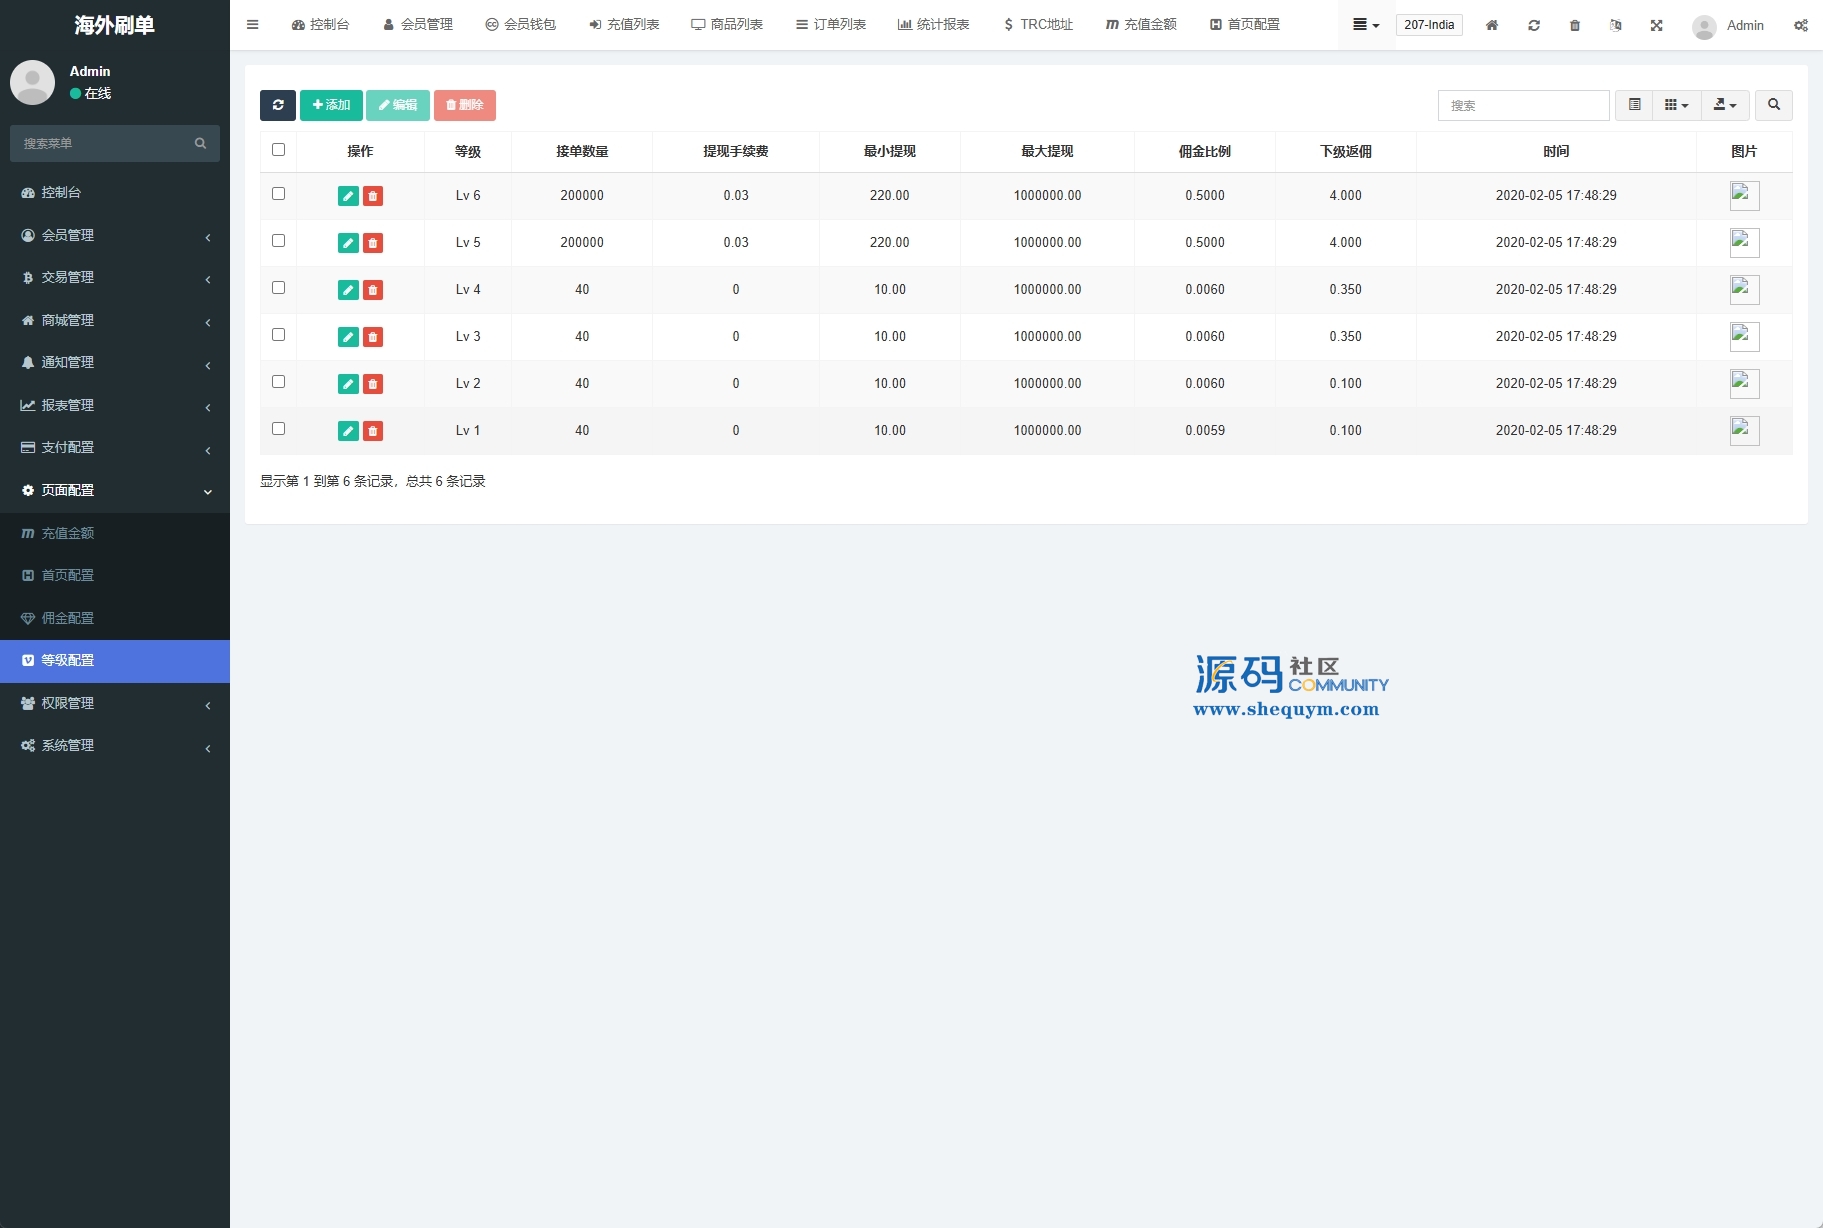Select 佣金配置 in sidebar submenu
1823x1228 pixels.
click(68, 618)
